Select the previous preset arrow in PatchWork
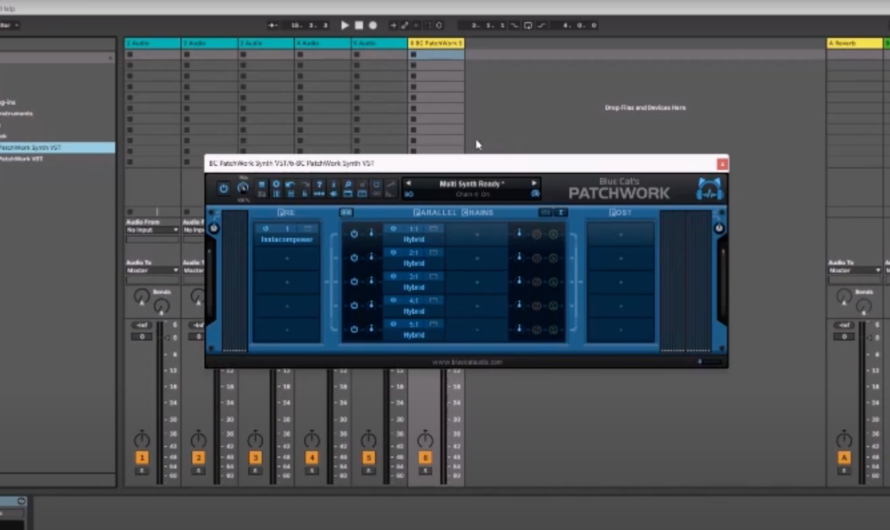 pos(409,183)
